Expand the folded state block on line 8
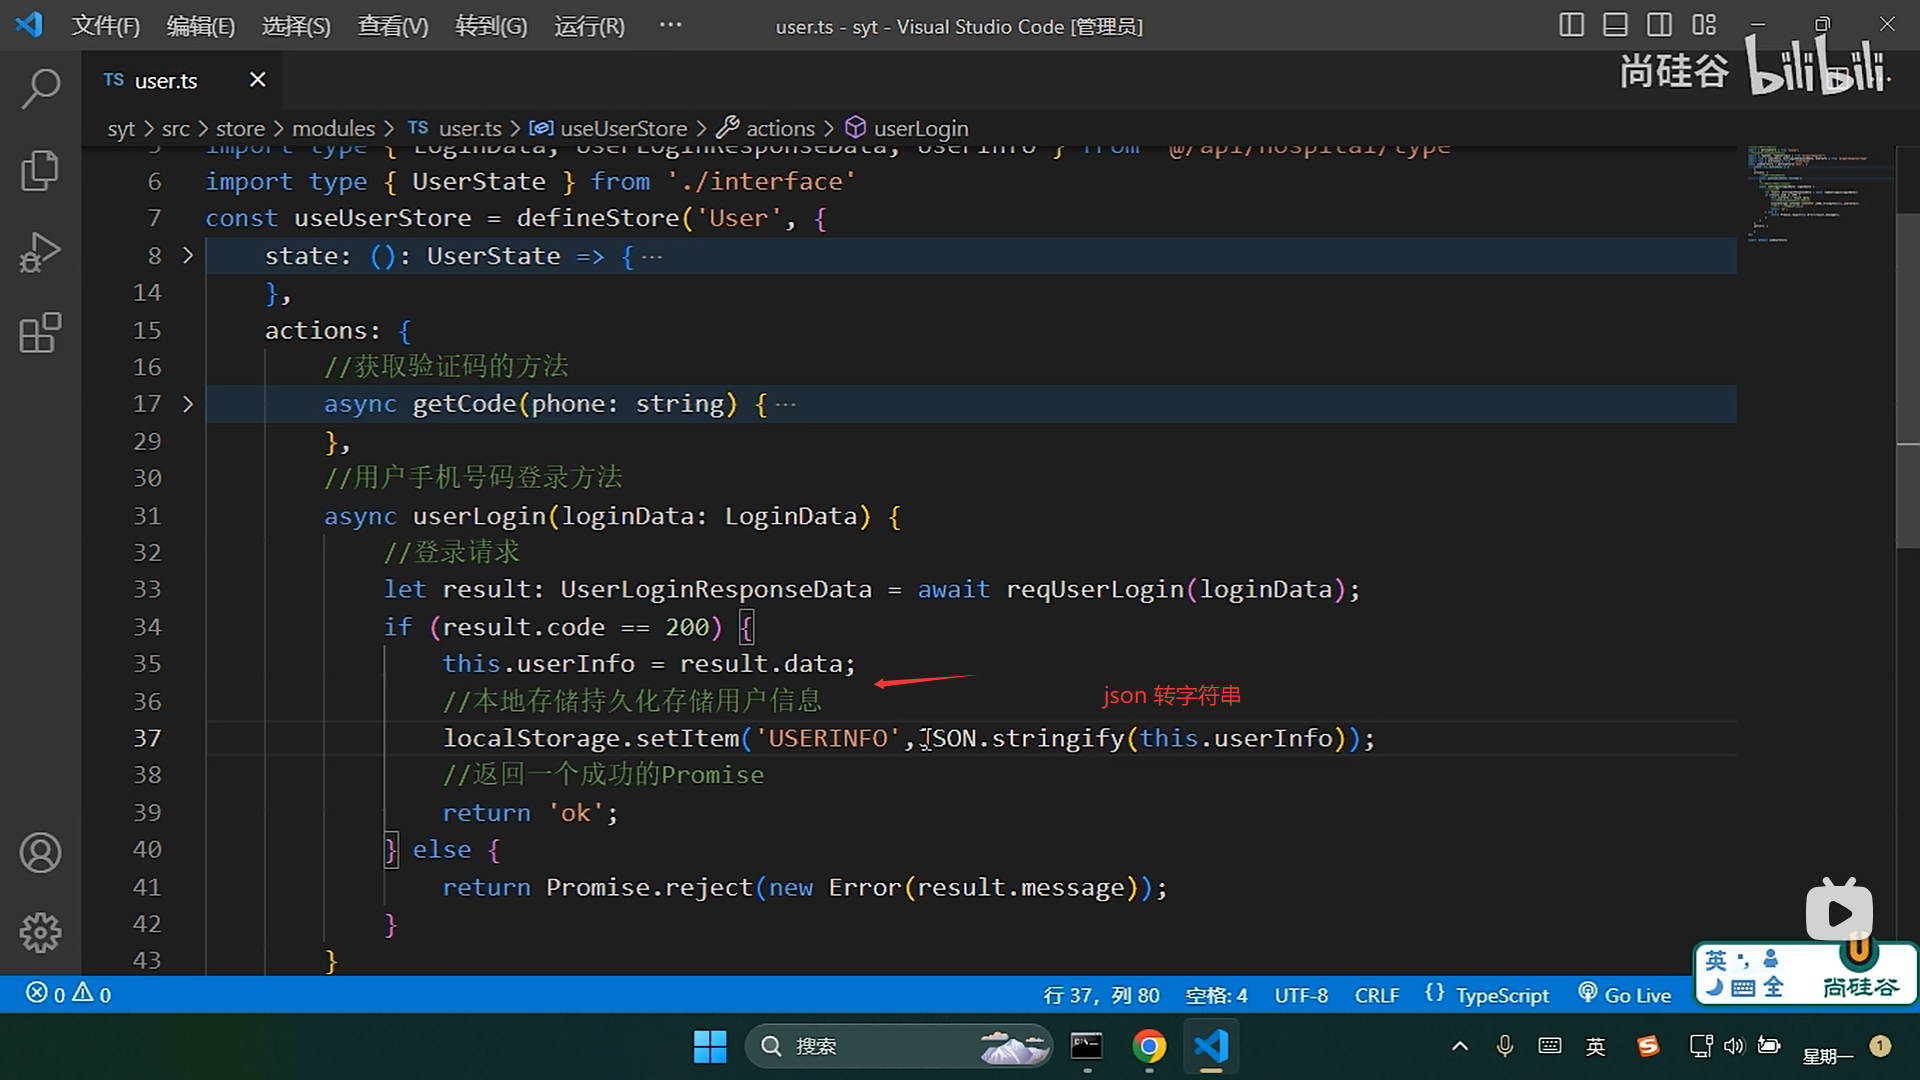1920x1080 pixels. coord(188,256)
